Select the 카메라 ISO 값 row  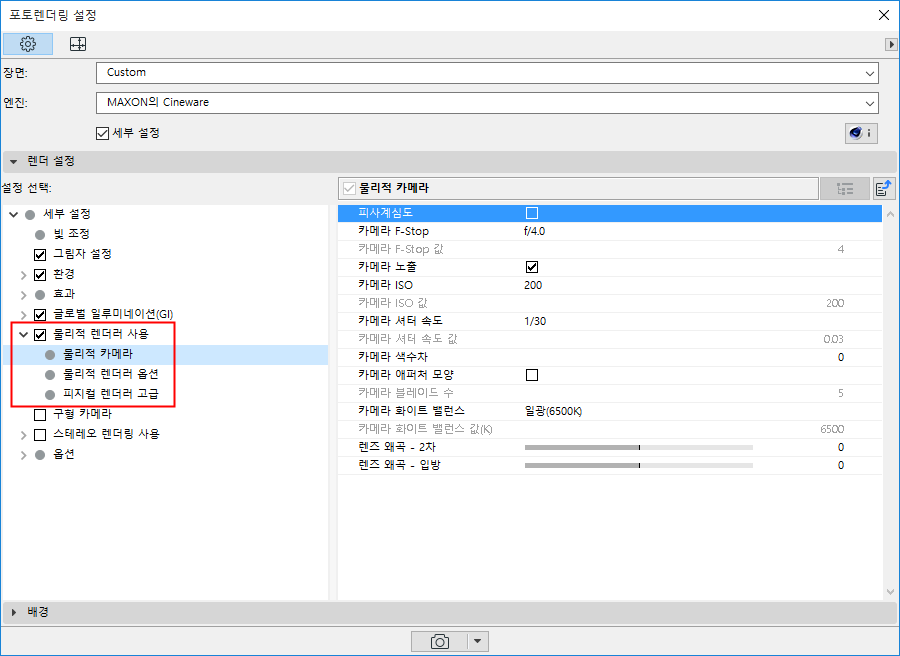point(610,303)
